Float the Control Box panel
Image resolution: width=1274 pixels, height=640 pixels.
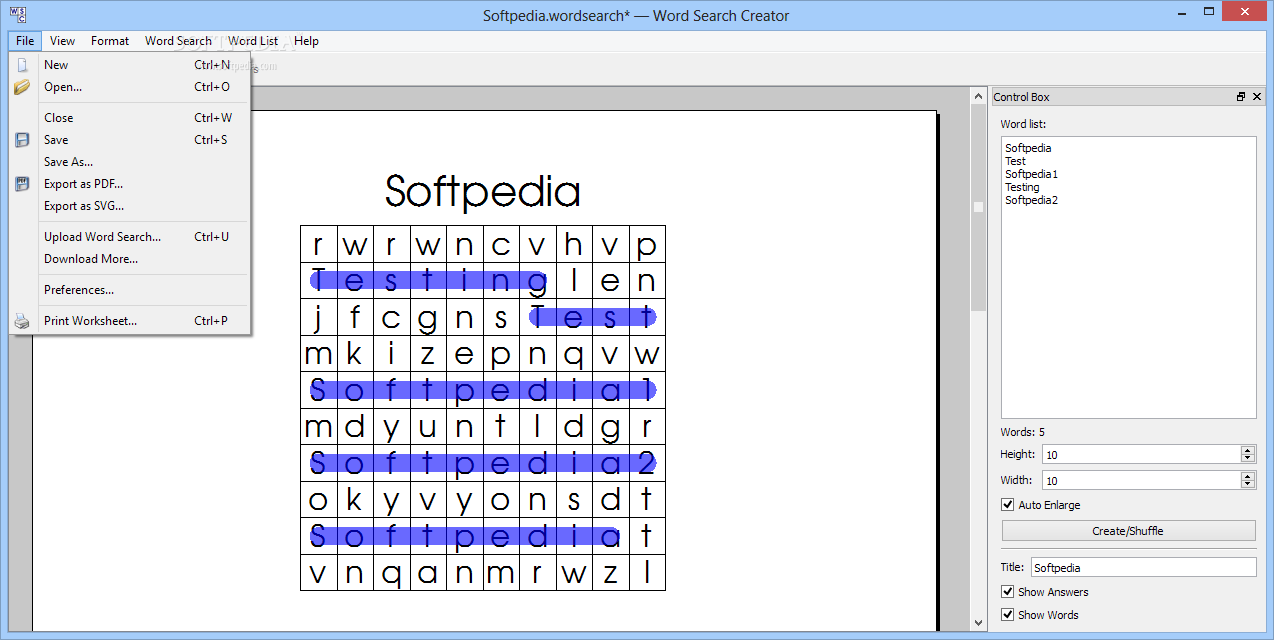(1241, 97)
